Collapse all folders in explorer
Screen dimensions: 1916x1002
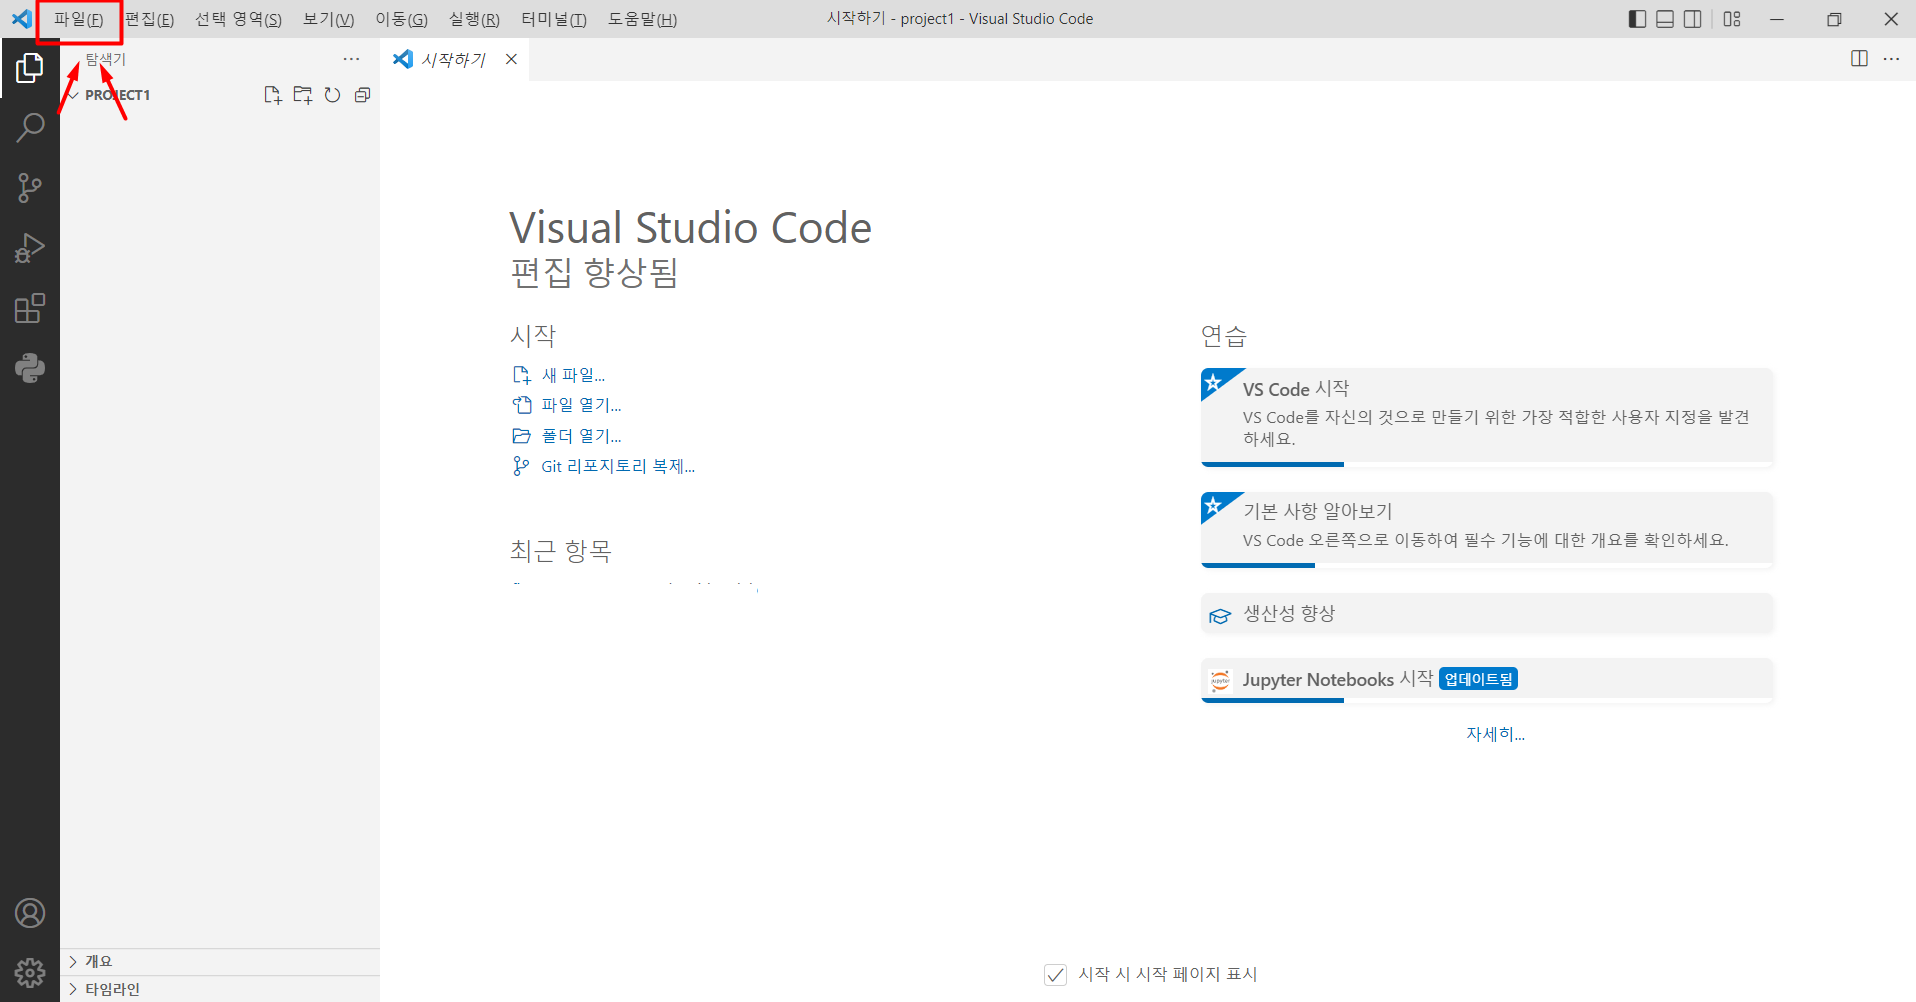tap(362, 95)
